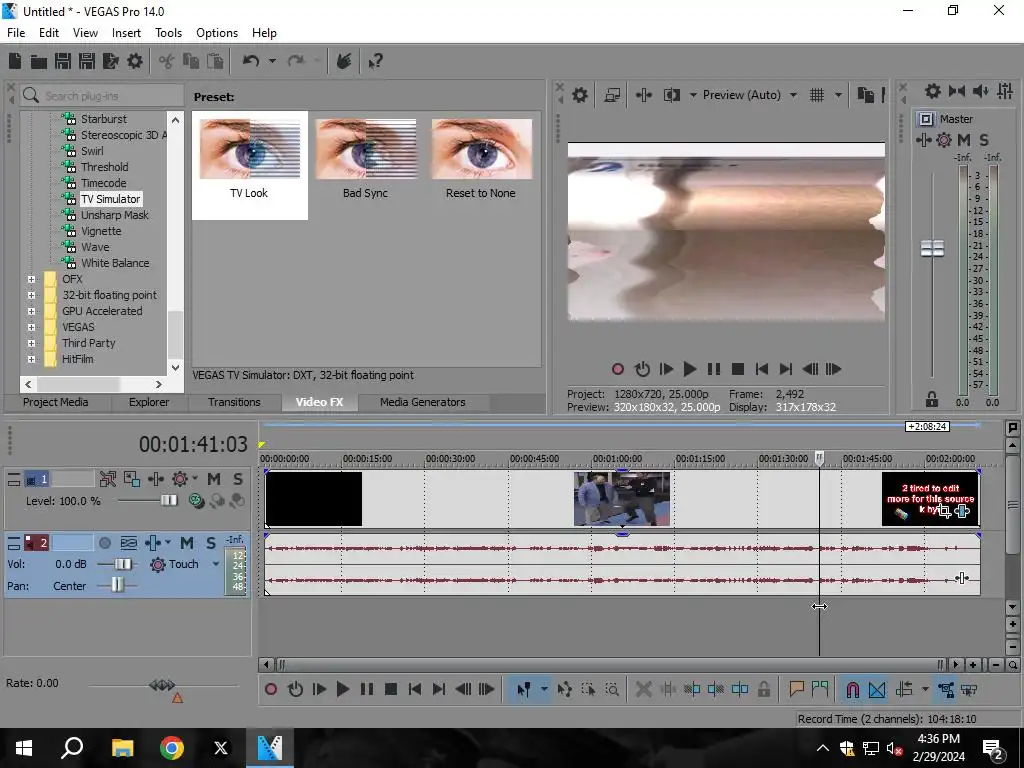Switch to the Media Generators tab
Viewport: 1024px width, 768px height.
pyautogui.click(x=423, y=402)
